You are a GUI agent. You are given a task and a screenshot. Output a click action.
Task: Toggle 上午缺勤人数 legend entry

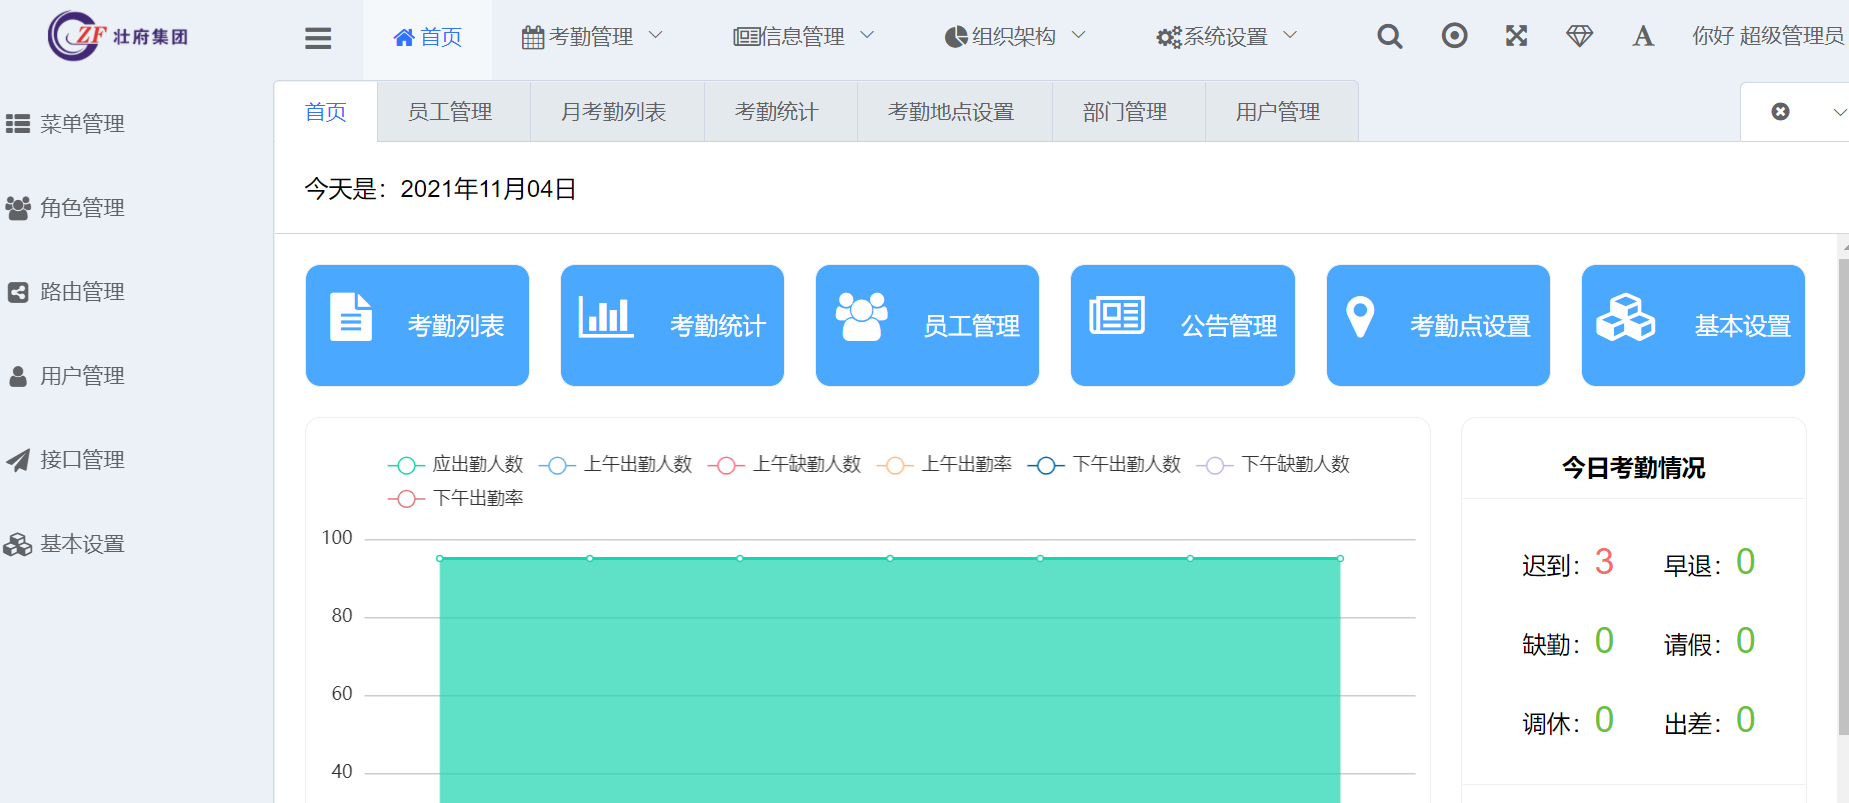tap(785, 465)
